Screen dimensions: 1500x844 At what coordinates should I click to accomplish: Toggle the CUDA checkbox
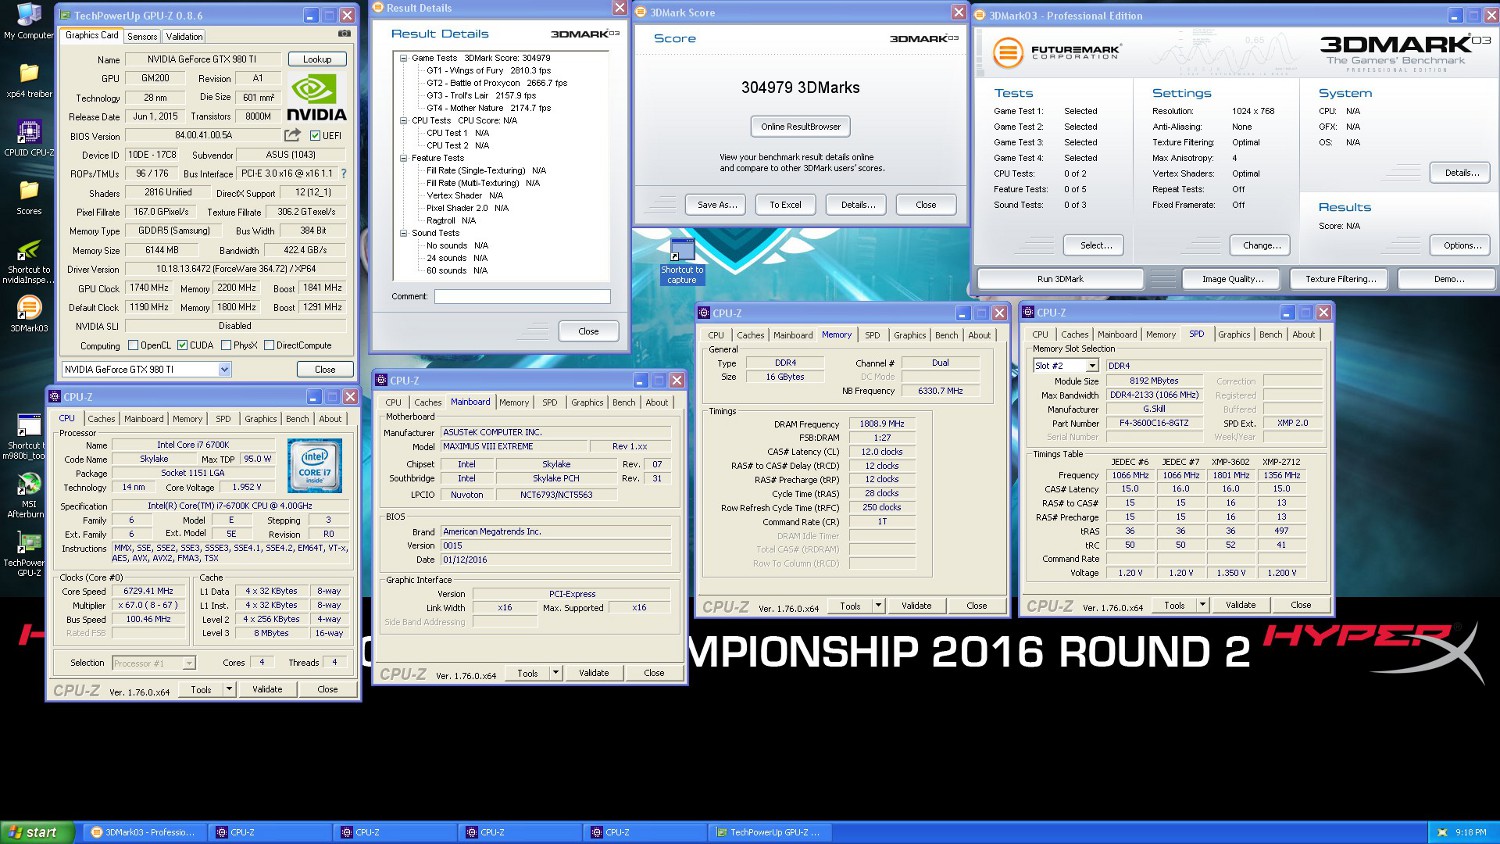(182, 345)
